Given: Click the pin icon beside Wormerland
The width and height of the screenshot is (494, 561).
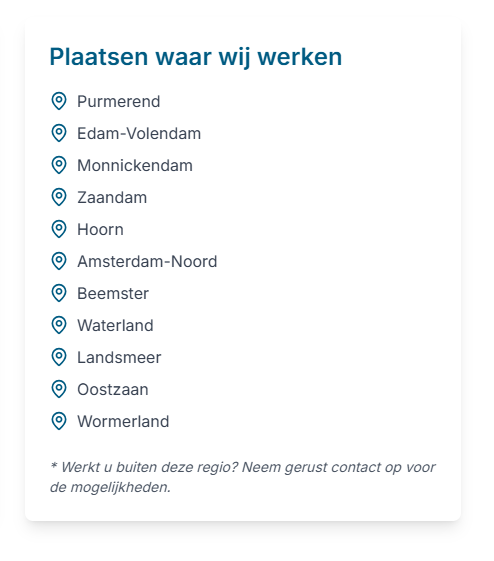Looking at the screenshot, I should point(59,421).
